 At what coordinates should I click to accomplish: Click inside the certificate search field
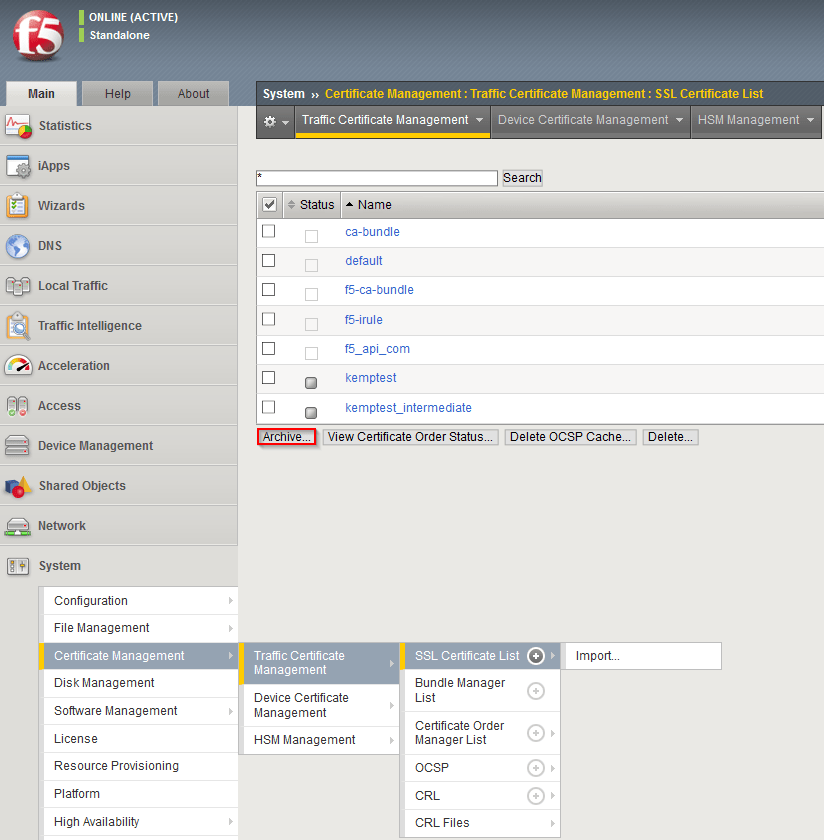[x=375, y=177]
